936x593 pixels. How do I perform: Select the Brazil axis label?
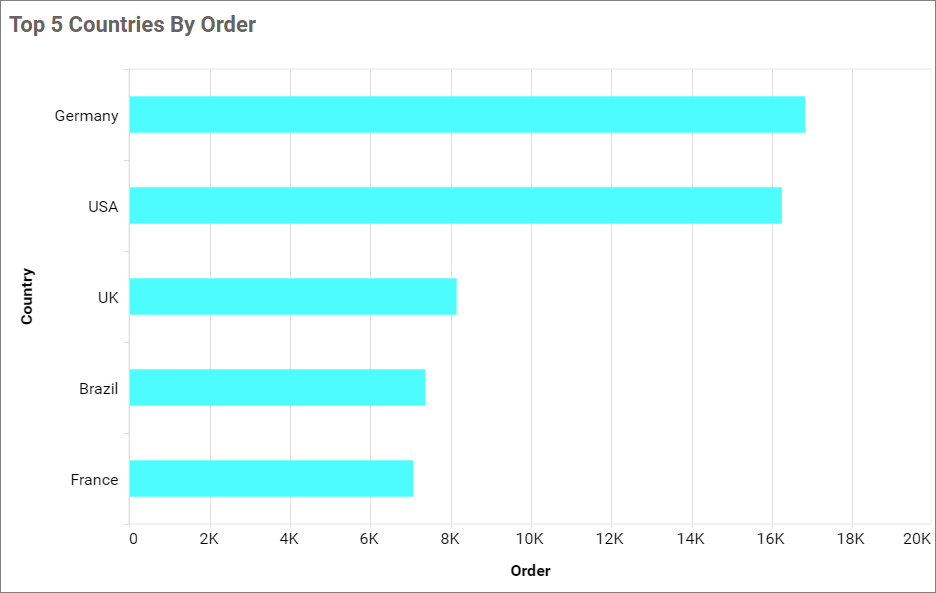pyautogui.click(x=99, y=389)
